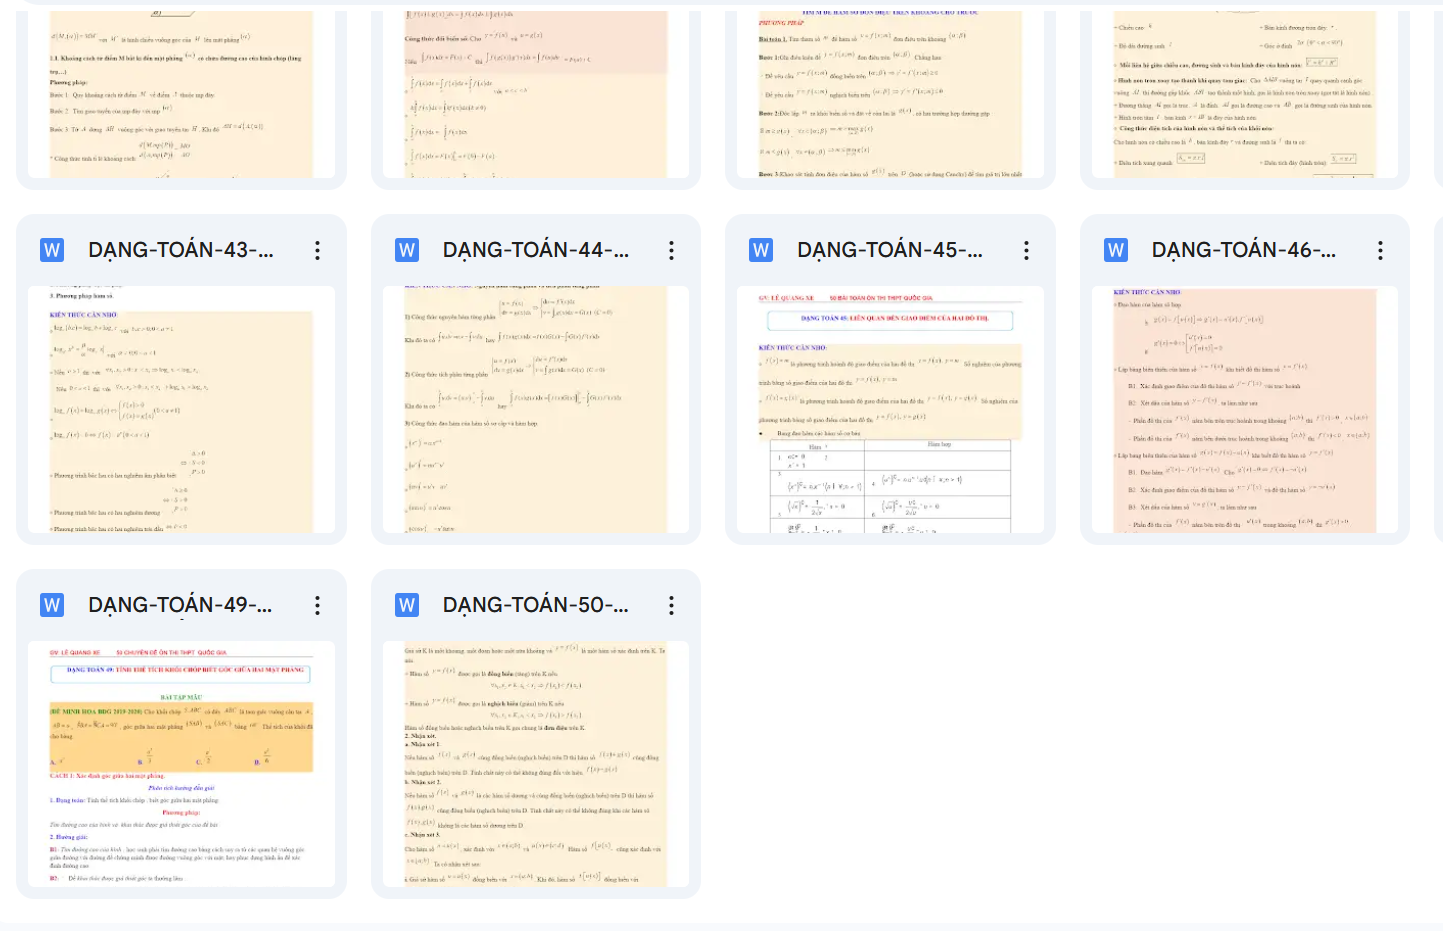Click the preview thumbnail of DẠNG-TOÁN-44
Image resolution: width=1443 pixels, height=931 pixels.
(x=535, y=410)
